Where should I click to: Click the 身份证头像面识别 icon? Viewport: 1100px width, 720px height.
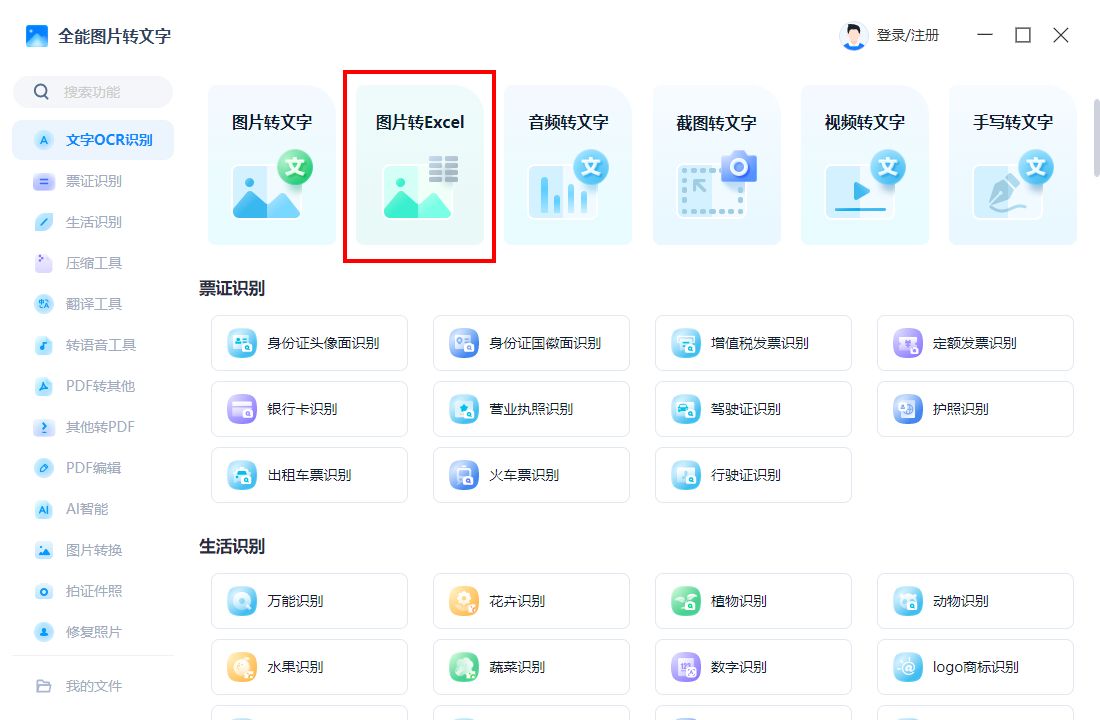point(242,343)
